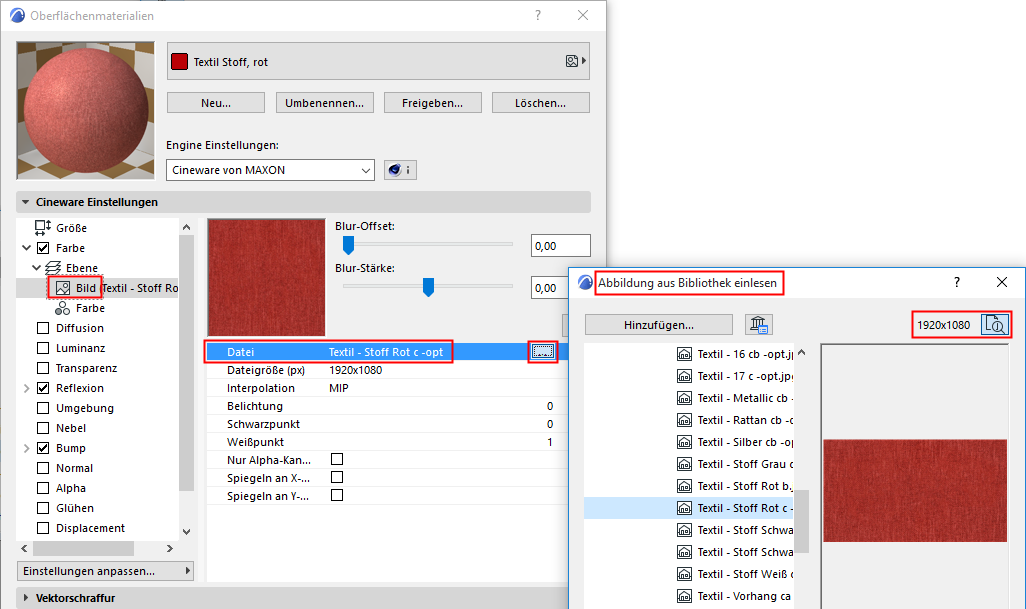Viewport: 1026px width, 609px height.
Task: Enable the Displacement channel checkbox
Action: (x=43, y=528)
